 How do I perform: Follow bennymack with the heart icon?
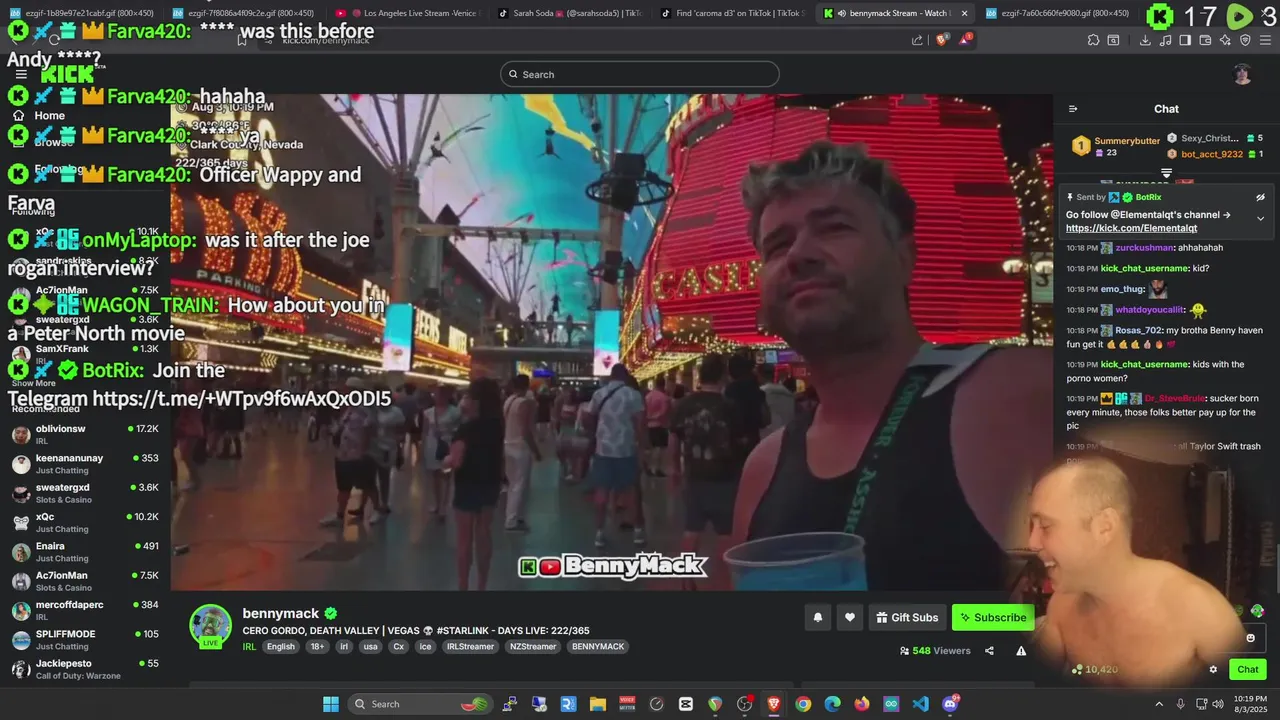coord(850,617)
